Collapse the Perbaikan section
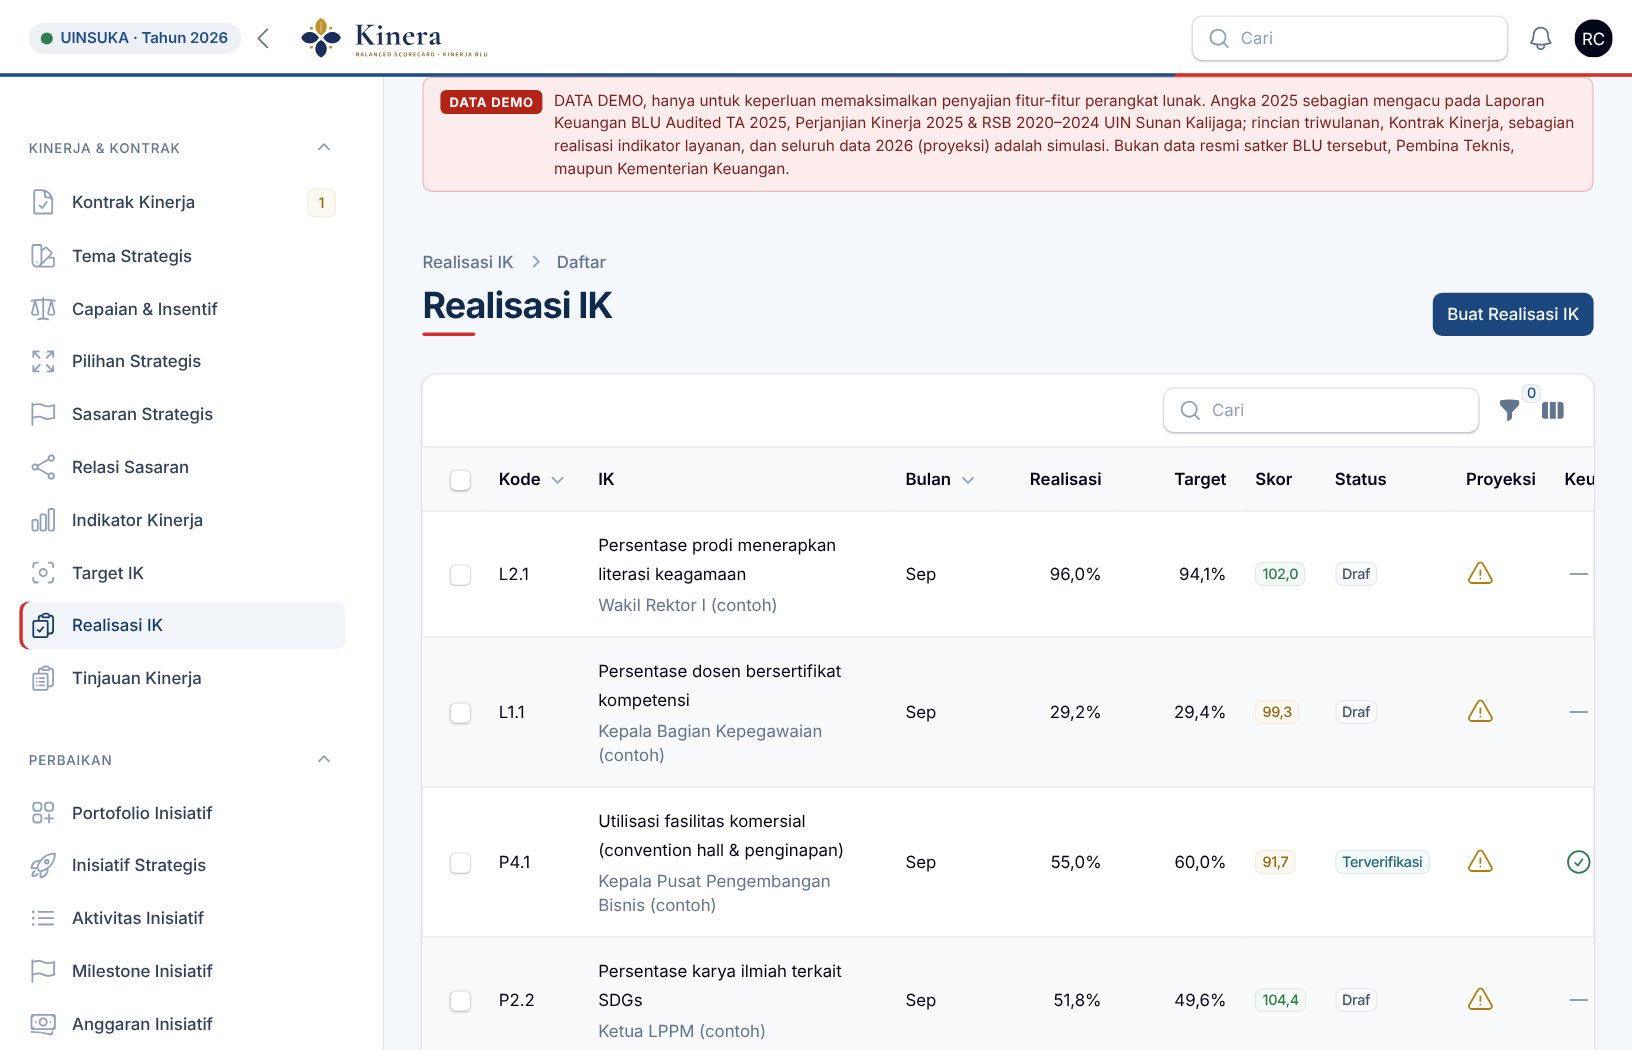The width and height of the screenshot is (1632, 1050). click(x=324, y=759)
